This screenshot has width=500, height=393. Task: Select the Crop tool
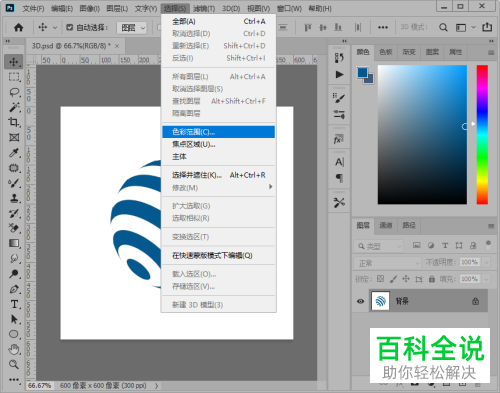14,122
